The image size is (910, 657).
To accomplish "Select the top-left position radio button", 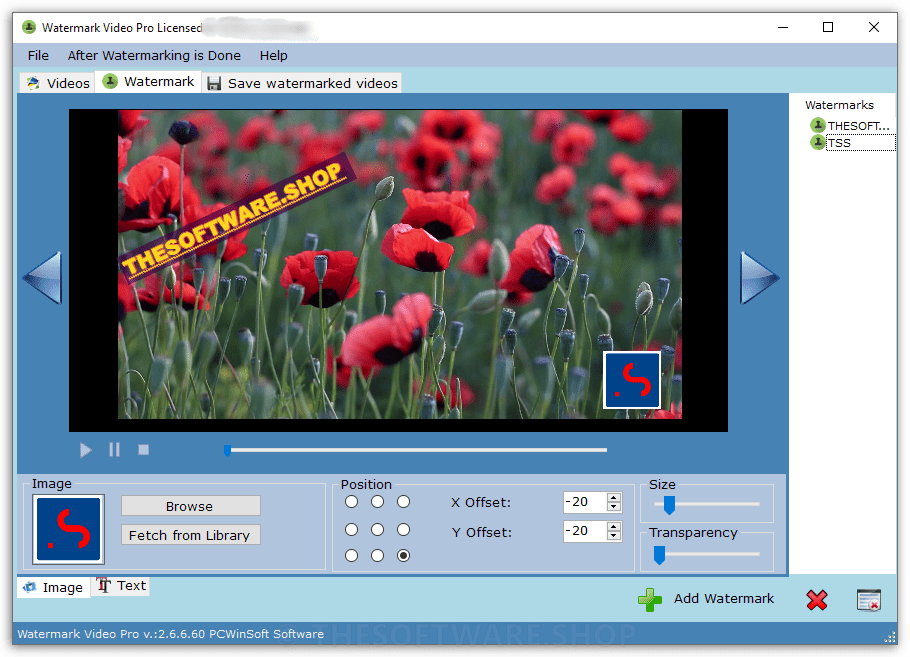I will coord(351,502).
